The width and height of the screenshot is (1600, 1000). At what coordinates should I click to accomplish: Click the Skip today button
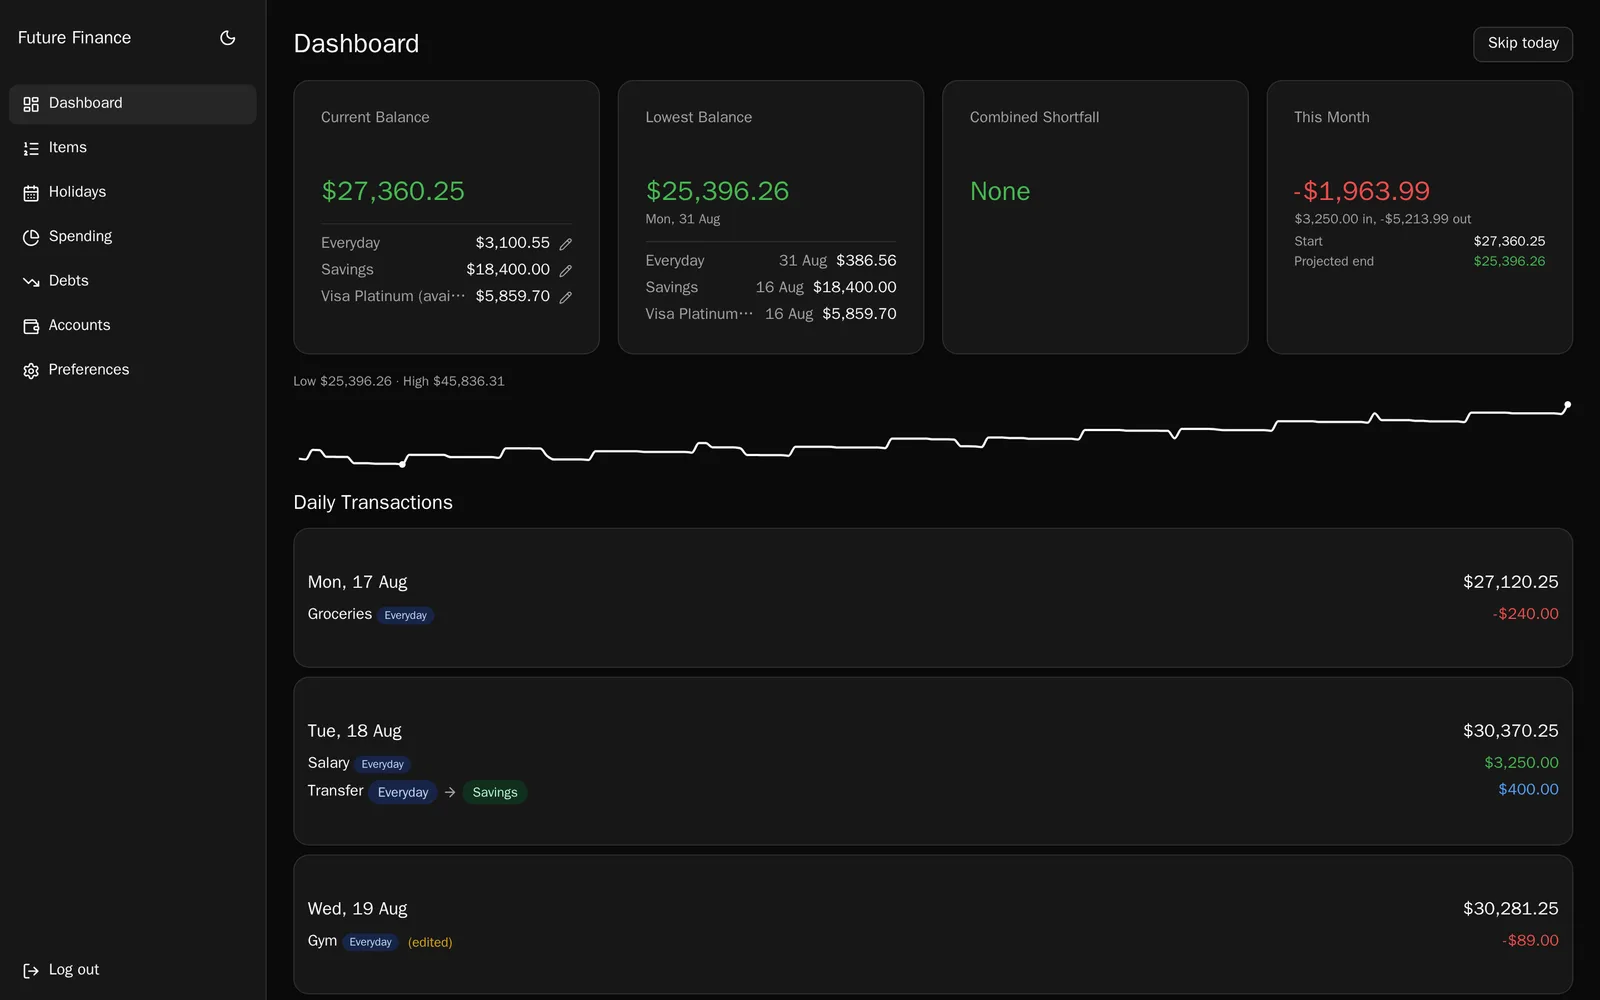point(1523,44)
